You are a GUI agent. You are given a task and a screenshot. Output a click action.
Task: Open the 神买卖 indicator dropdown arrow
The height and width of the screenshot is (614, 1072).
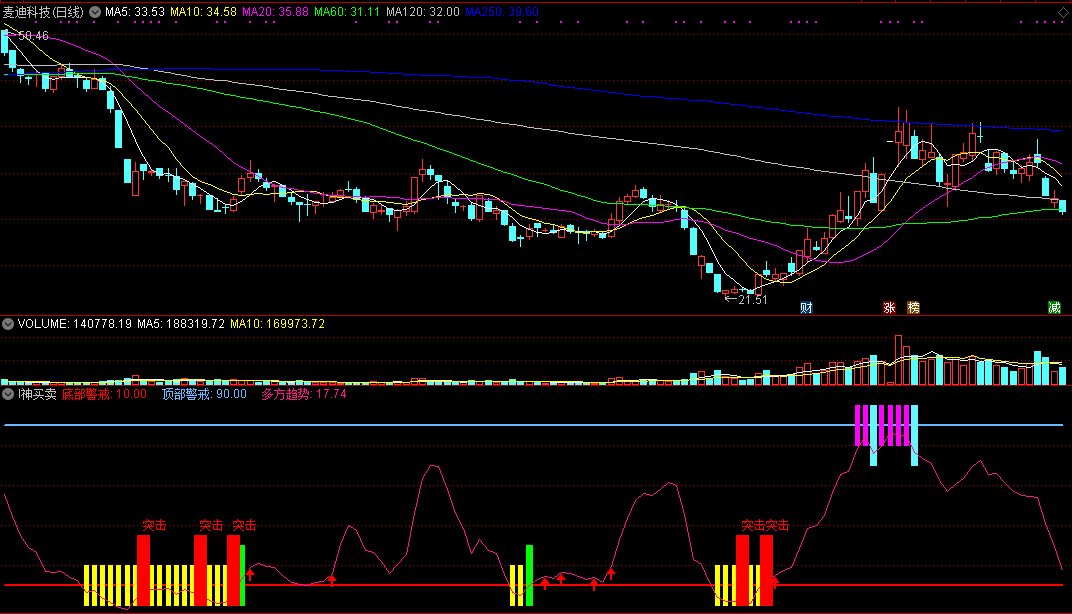[x=8, y=394]
